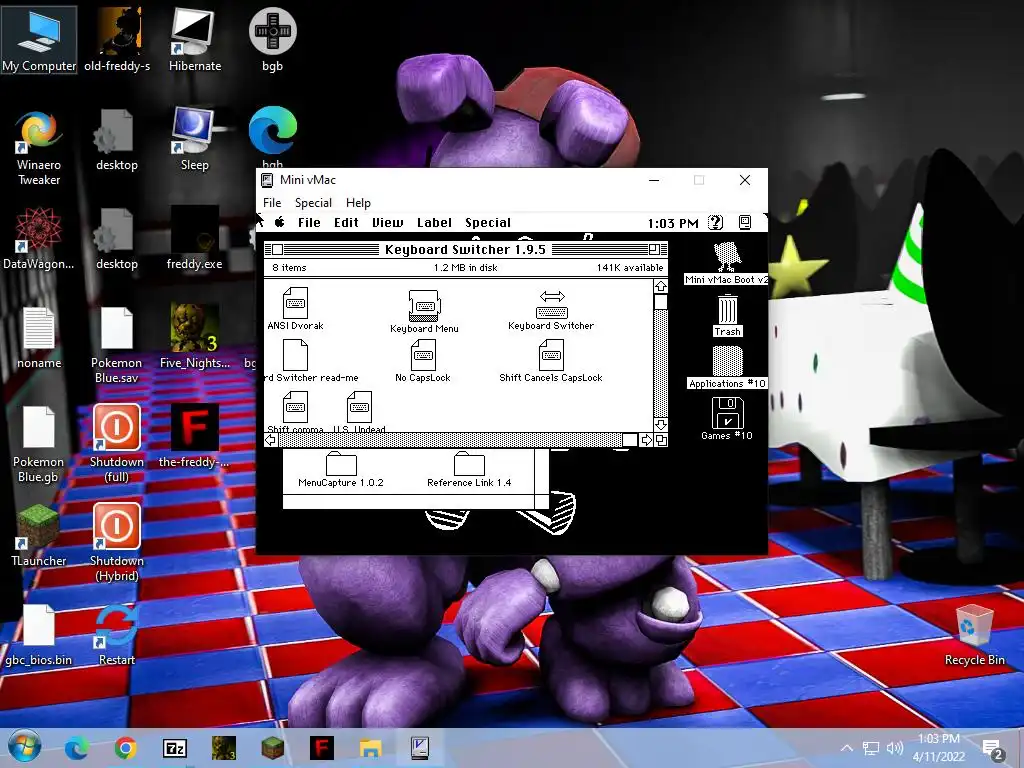Select the TLauncher desktop shortcut
This screenshot has height=768, width=1024.
click(39, 536)
